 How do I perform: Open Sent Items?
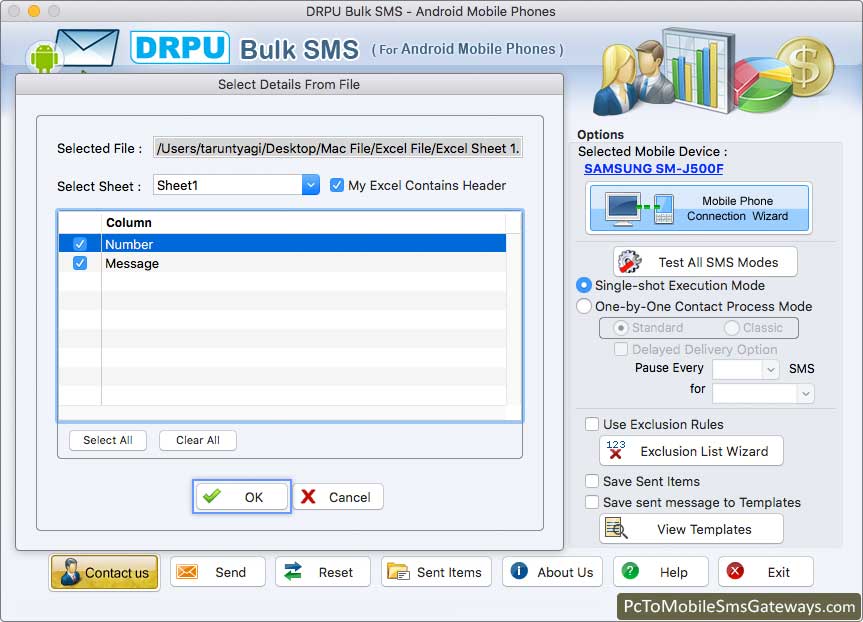(434, 572)
